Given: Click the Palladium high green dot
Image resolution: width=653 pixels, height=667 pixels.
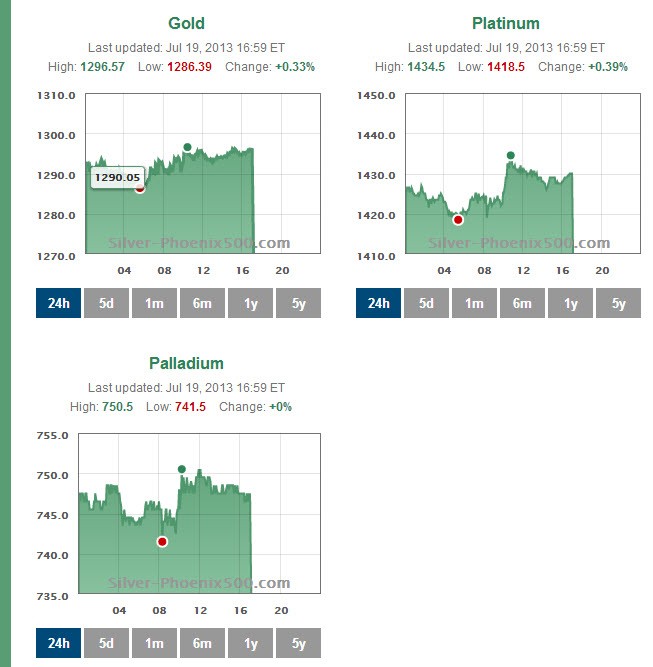Looking at the screenshot, I should (x=182, y=469).
